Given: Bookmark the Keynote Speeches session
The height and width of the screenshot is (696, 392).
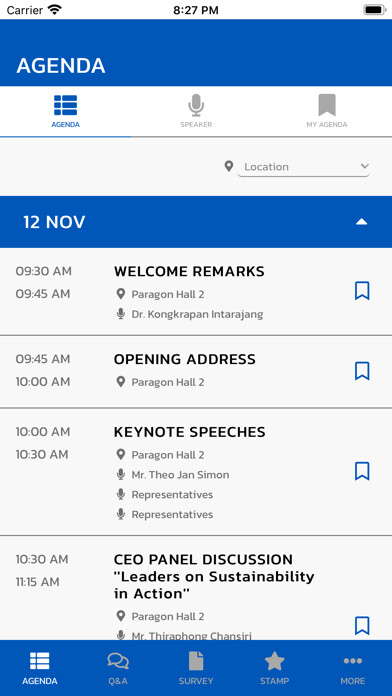Looking at the screenshot, I should (x=362, y=471).
